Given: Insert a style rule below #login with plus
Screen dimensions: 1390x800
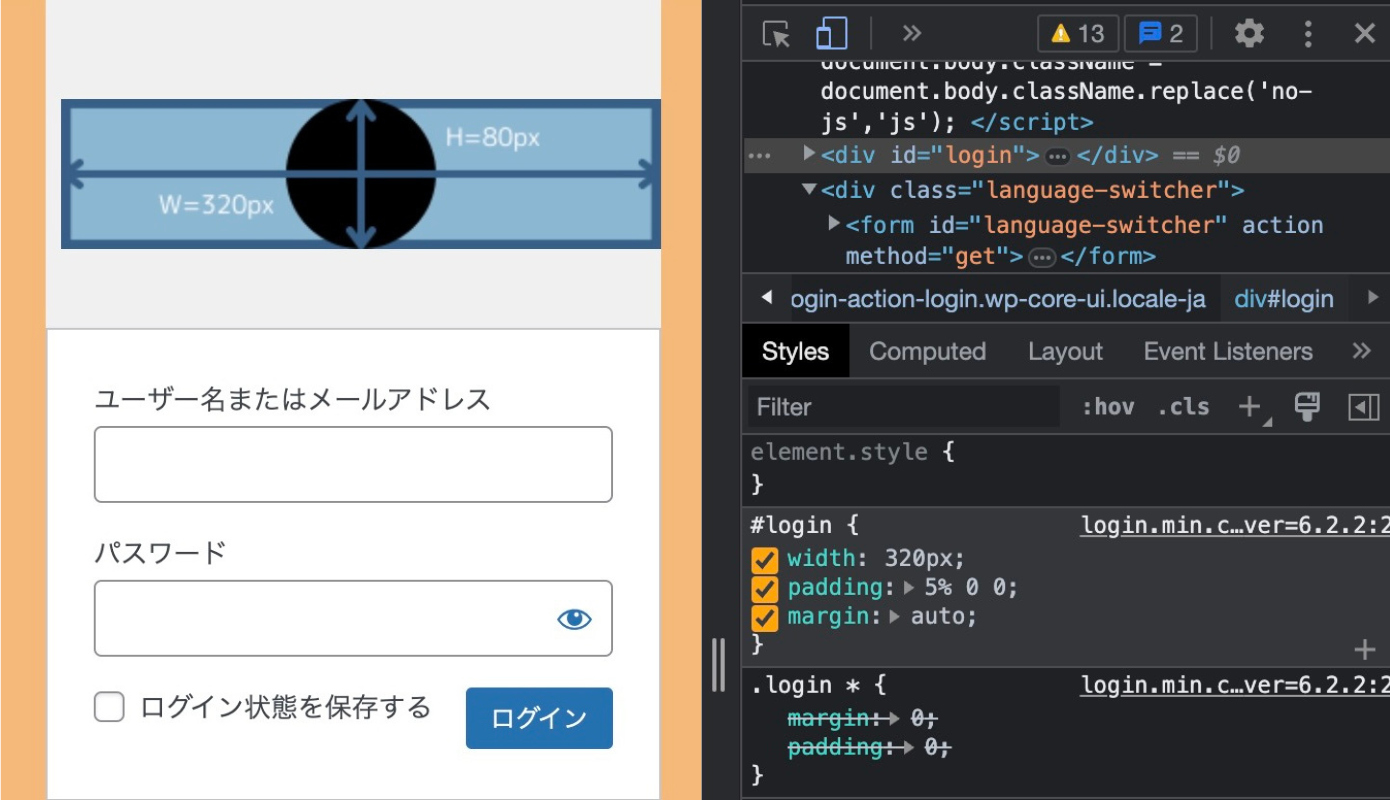Looking at the screenshot, I should (1365, 650).
